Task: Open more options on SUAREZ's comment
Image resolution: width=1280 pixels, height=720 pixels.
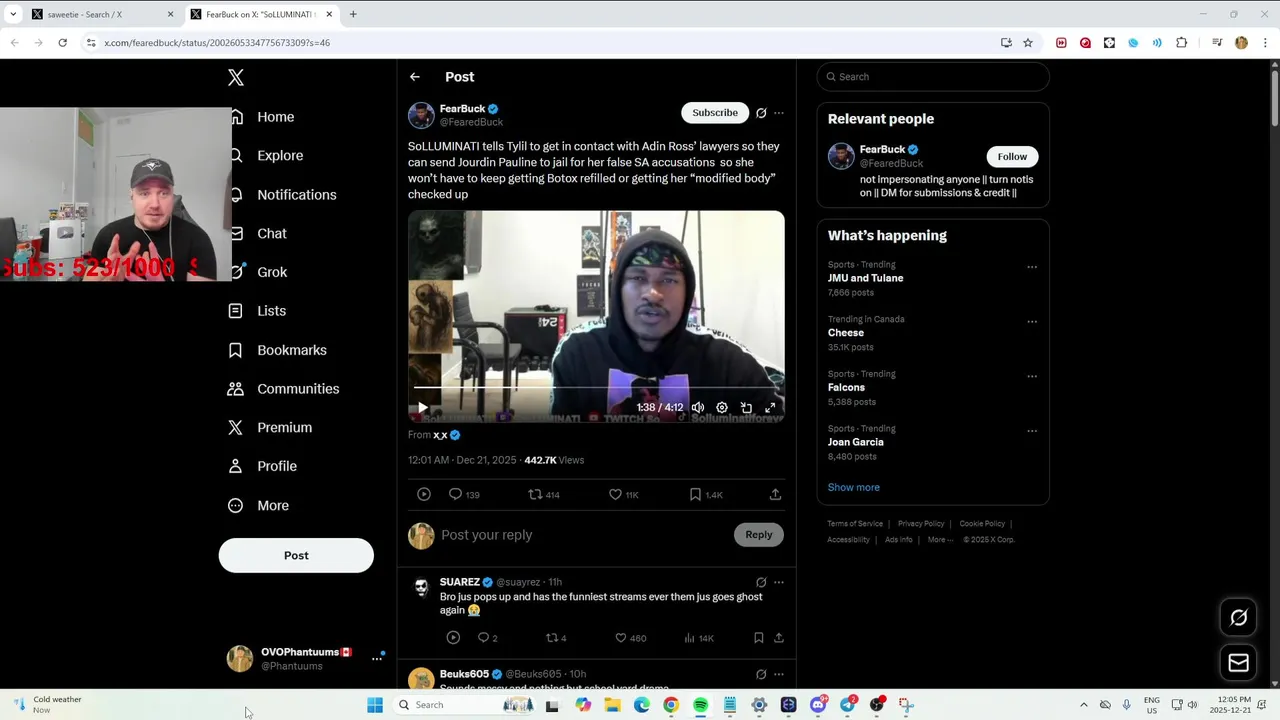Action: tap(779, 582)
